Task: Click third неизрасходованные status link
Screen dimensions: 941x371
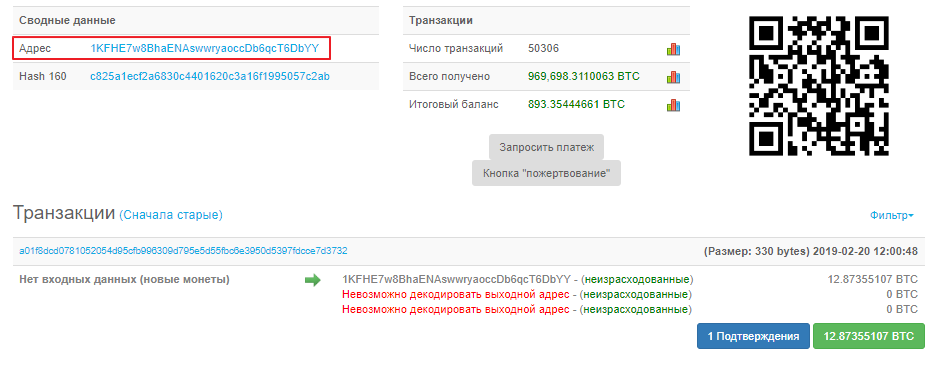Action: pyautogui.click(x=635, y=310)
